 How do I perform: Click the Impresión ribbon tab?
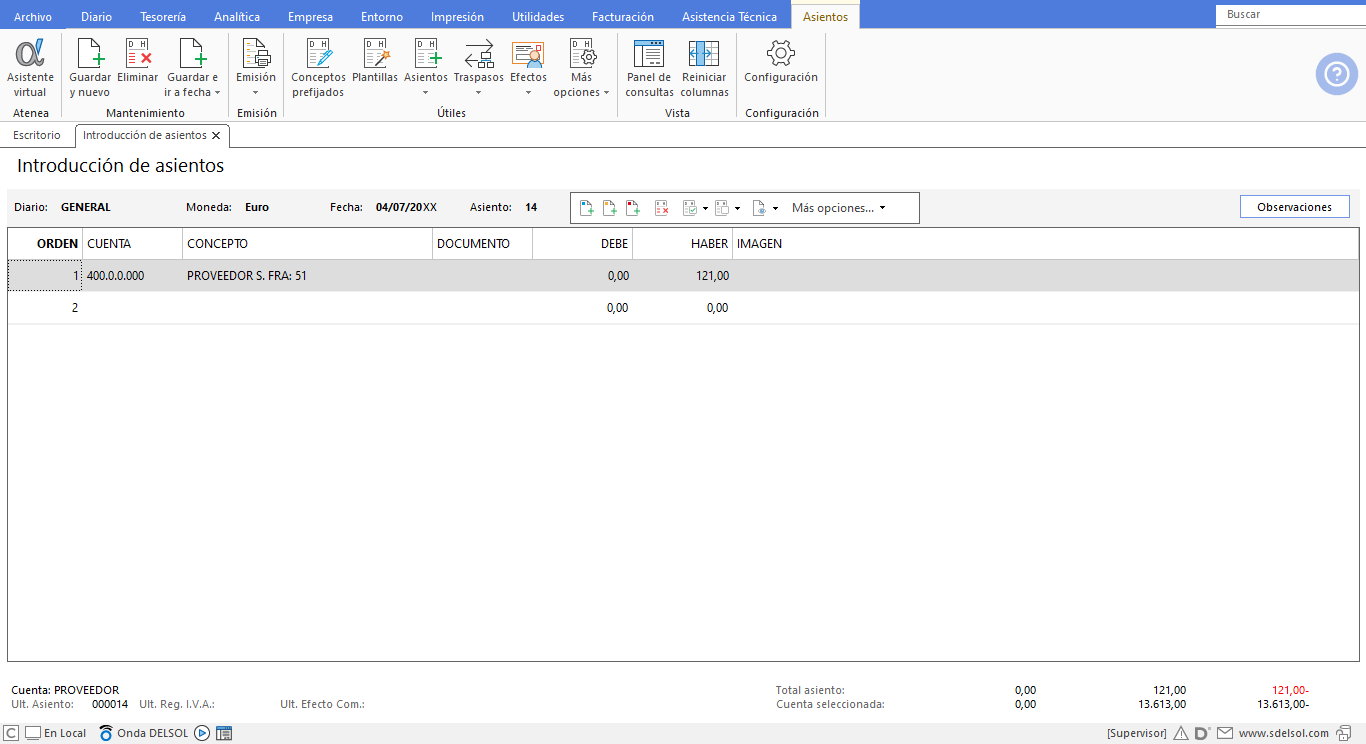(457, 17)
